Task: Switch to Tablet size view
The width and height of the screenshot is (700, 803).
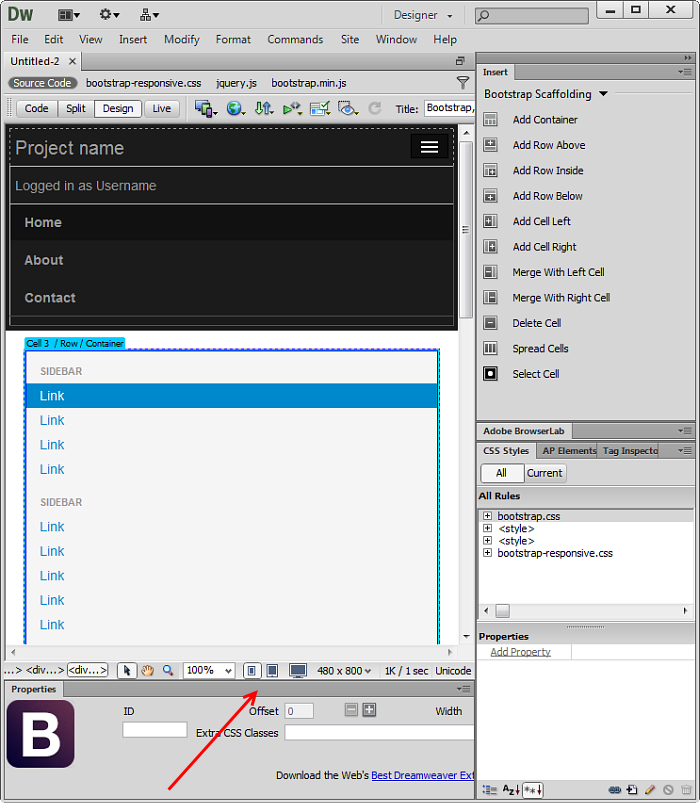Action: point(272,670)
